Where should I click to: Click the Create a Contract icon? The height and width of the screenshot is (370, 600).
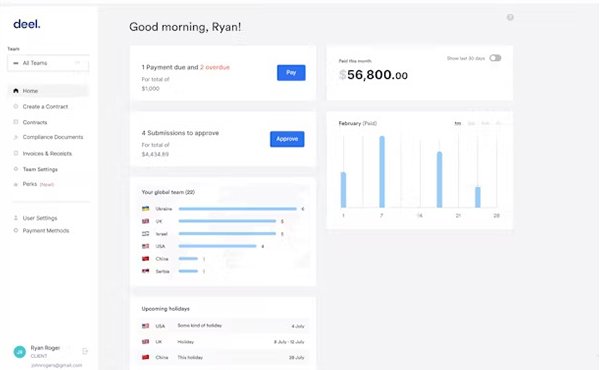pos(16,106)
